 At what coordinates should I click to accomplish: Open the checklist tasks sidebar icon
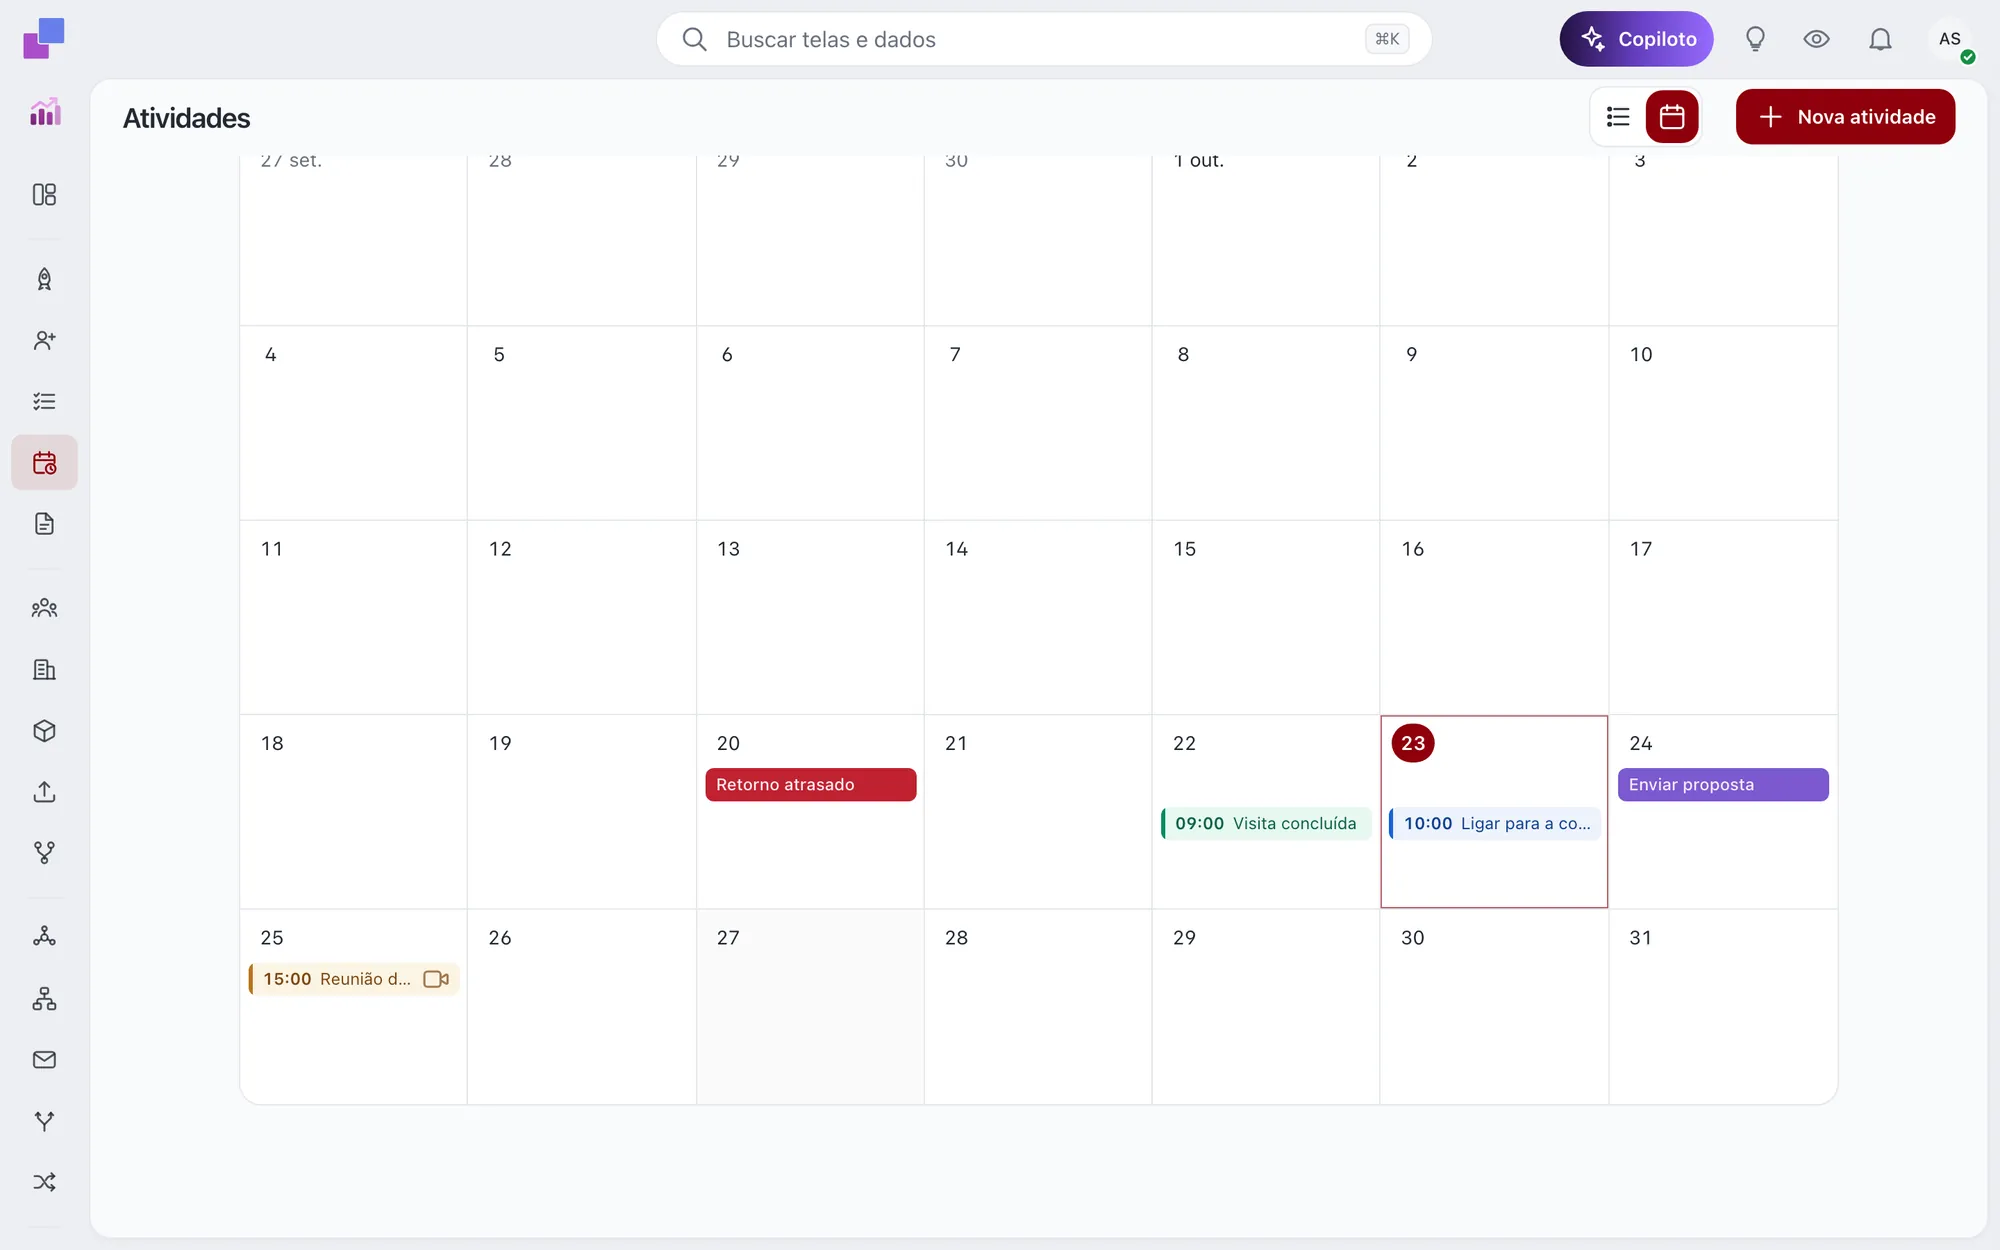click(44, 401)
